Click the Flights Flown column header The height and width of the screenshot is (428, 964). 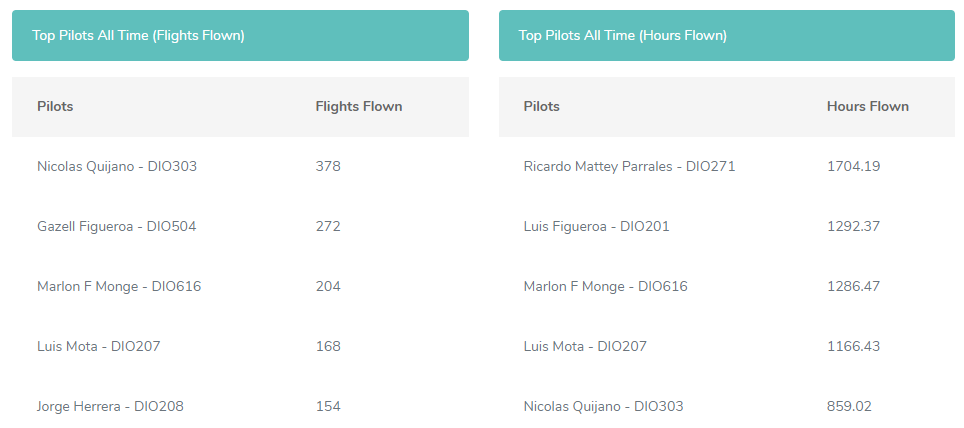[359, 106]
